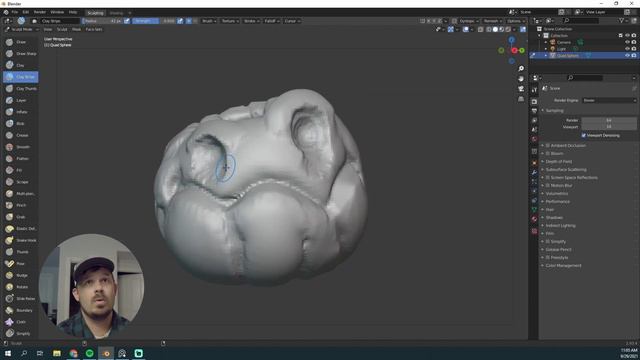Open the Render Engine dropdown
This screenshot has width=640, height=360.
point(609,100)
